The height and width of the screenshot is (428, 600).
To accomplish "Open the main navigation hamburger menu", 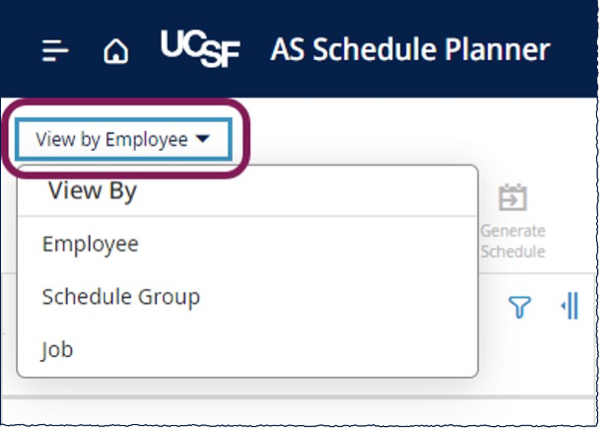I will point(55,50).
